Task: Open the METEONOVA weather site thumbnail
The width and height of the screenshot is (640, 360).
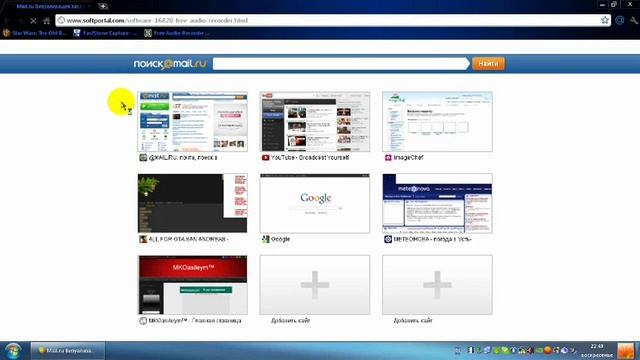Action: (x=437, y=203)
